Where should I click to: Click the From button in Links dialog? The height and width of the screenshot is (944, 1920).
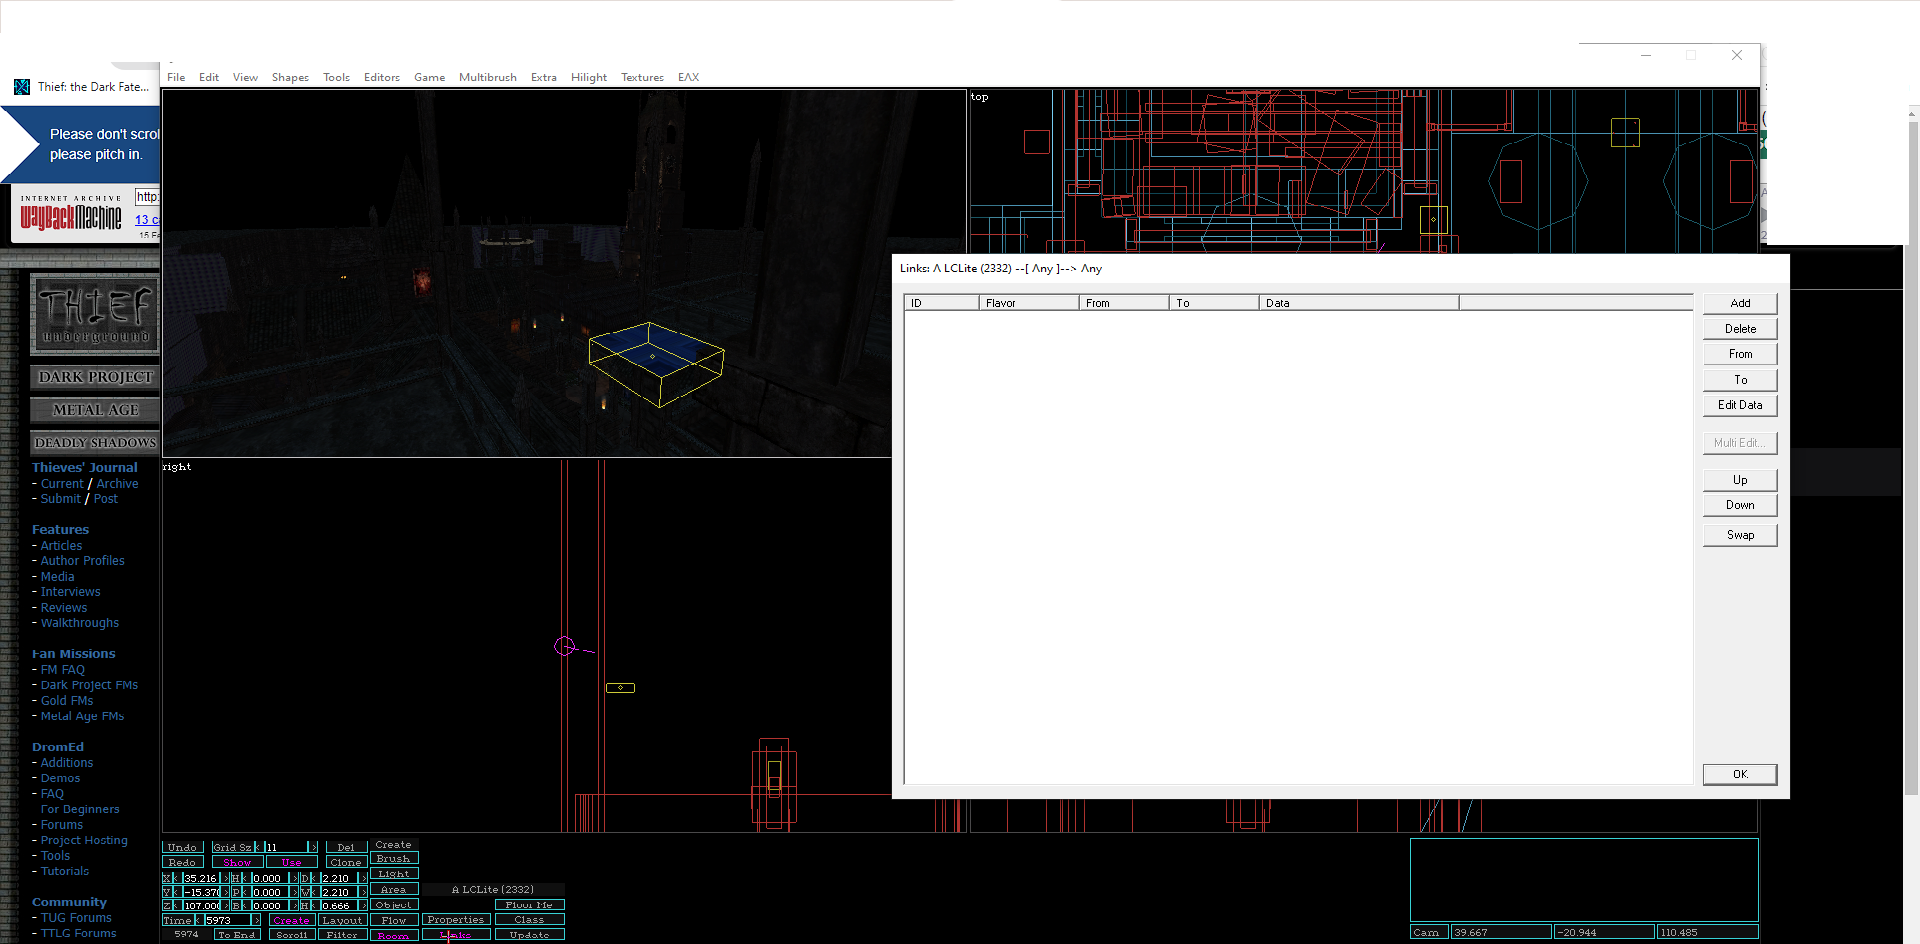click(x=1740, y=354)
